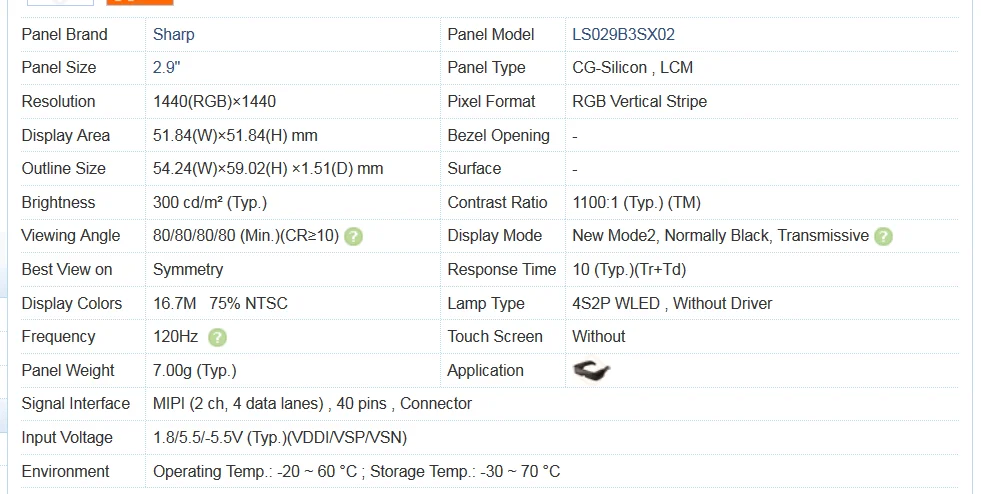The width and height of the screenshot is (981, 494).
Task: Click the Display Mode label
Action: (494, 236)
